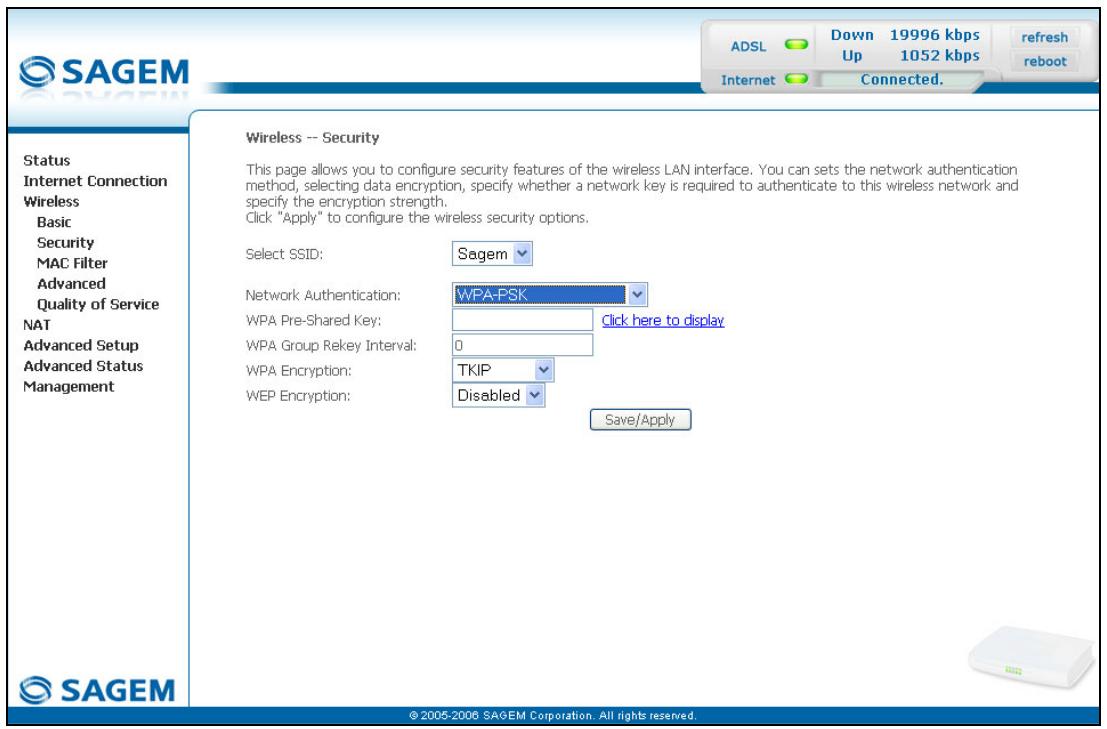This screenshot has width=1107, height=729.
Task: Open the Network Authentication dropdown
Action: coord(549,294)
